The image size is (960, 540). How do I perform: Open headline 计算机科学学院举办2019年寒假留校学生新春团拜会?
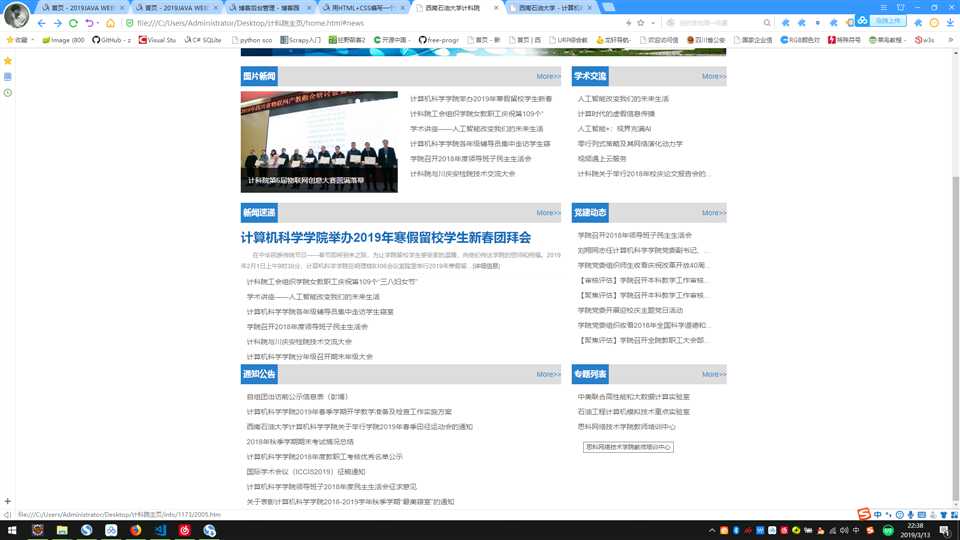(386, 237)
